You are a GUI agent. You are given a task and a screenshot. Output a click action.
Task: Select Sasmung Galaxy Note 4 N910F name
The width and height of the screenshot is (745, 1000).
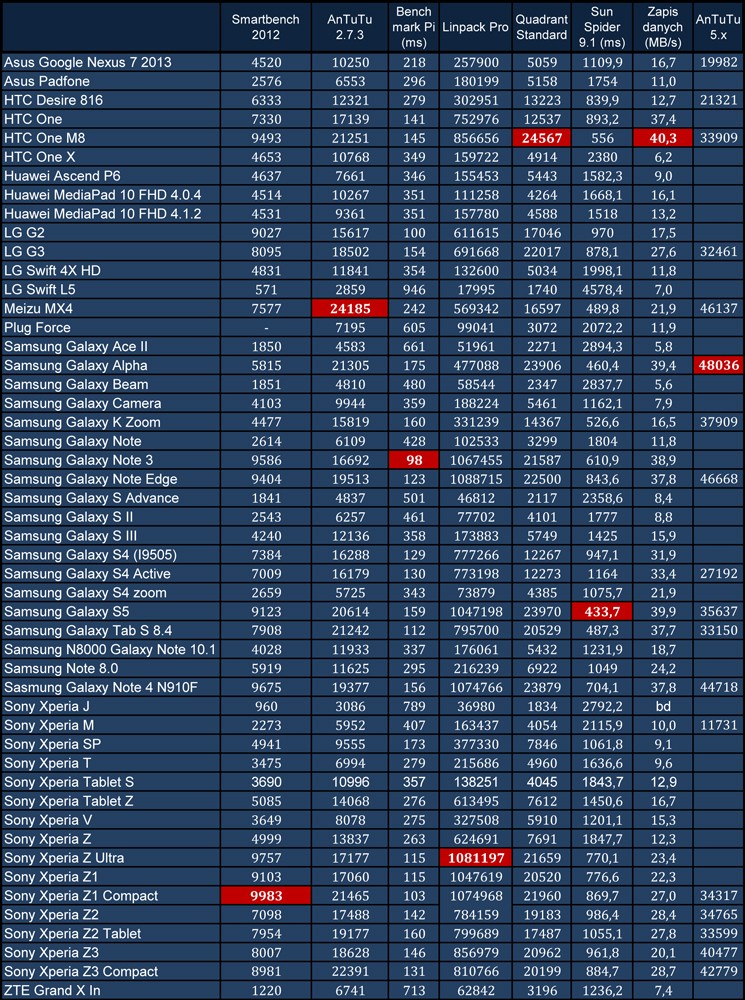[x=101, y=688]
